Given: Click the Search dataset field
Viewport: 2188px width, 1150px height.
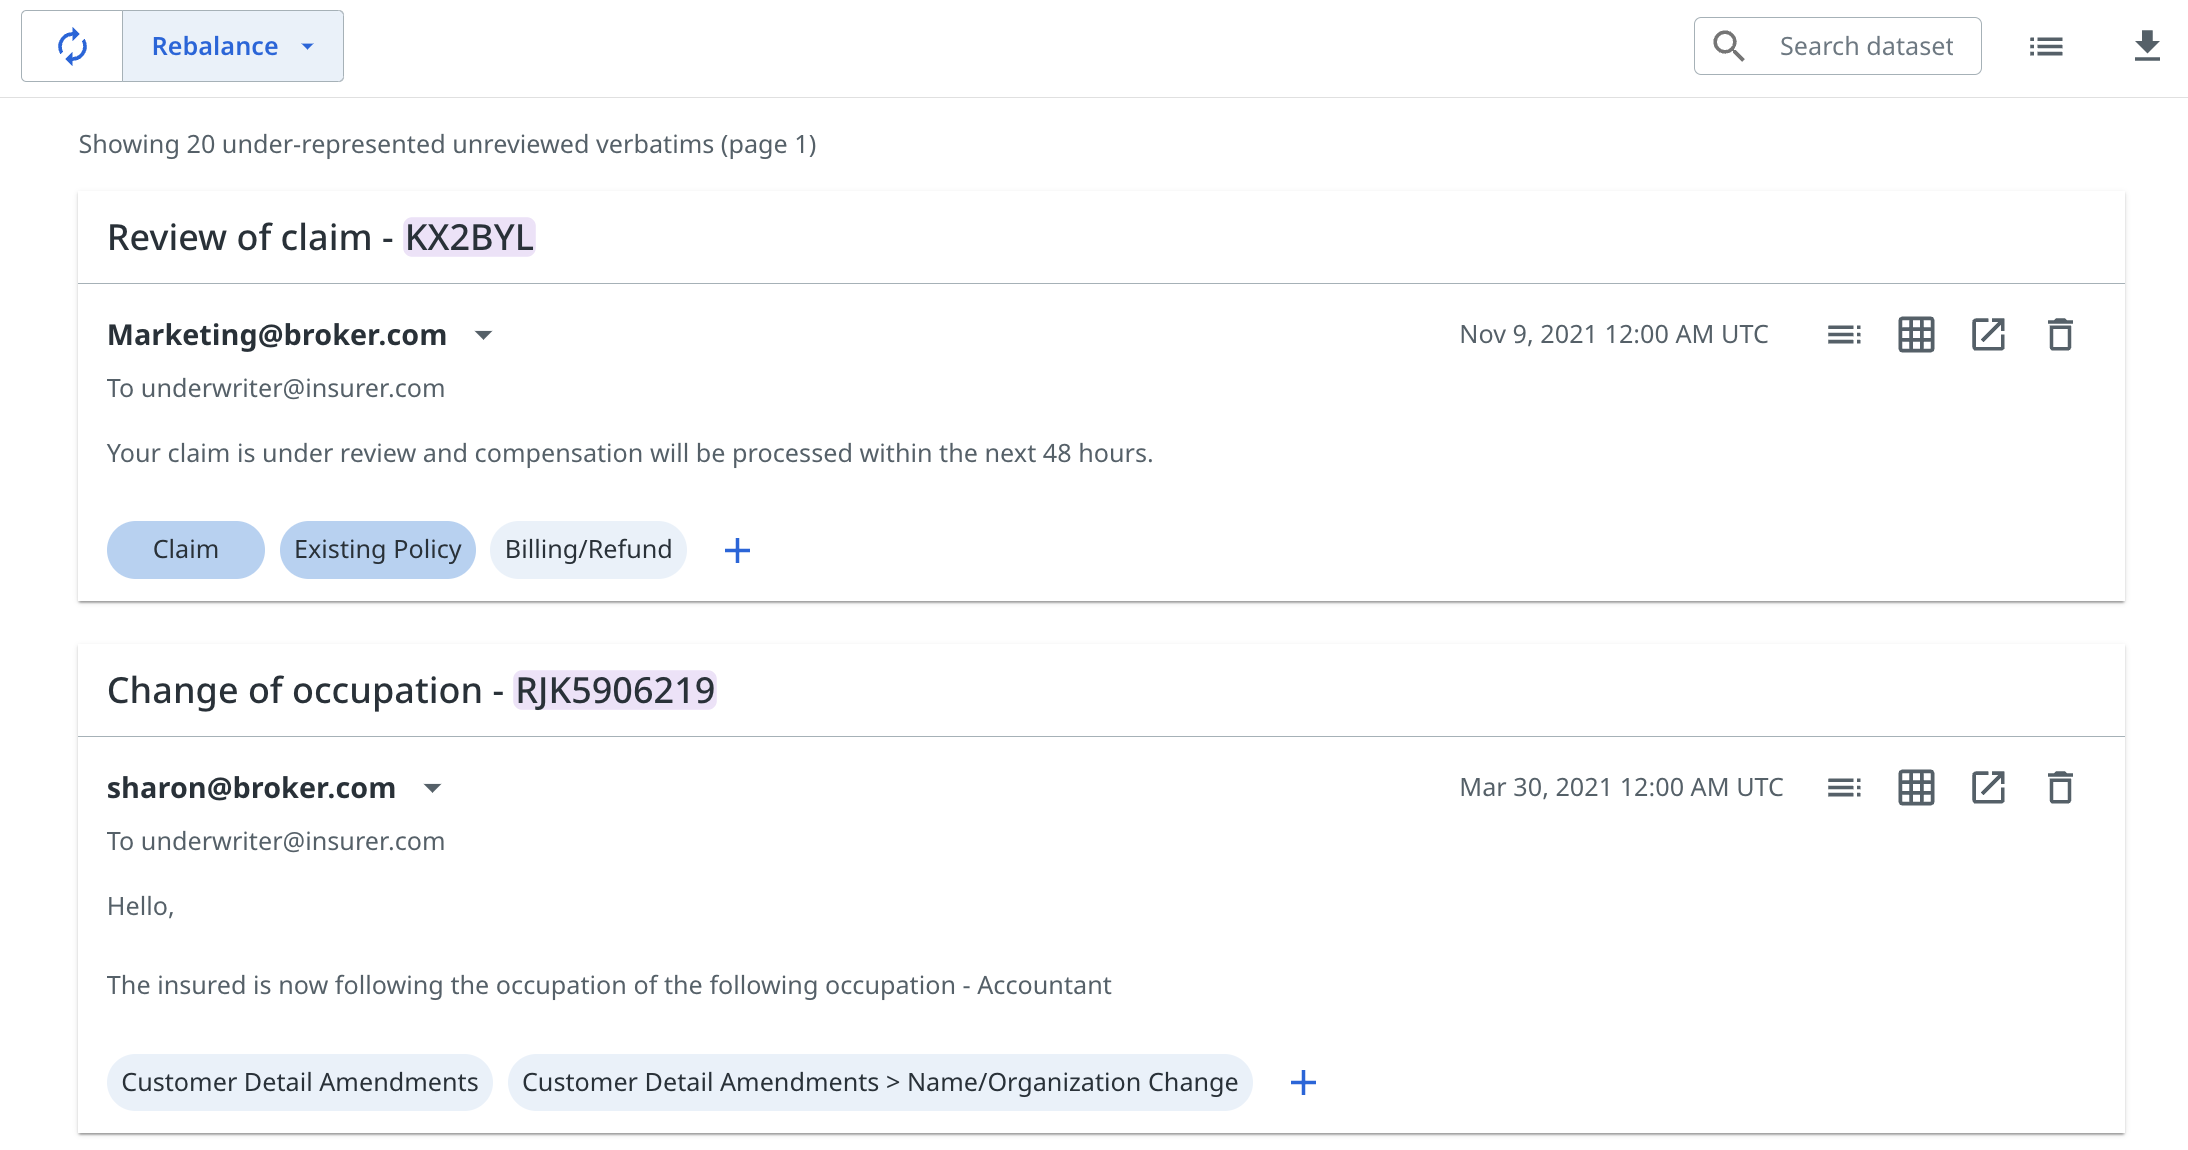Looking at the screenshot, I should click(1864, 46).
